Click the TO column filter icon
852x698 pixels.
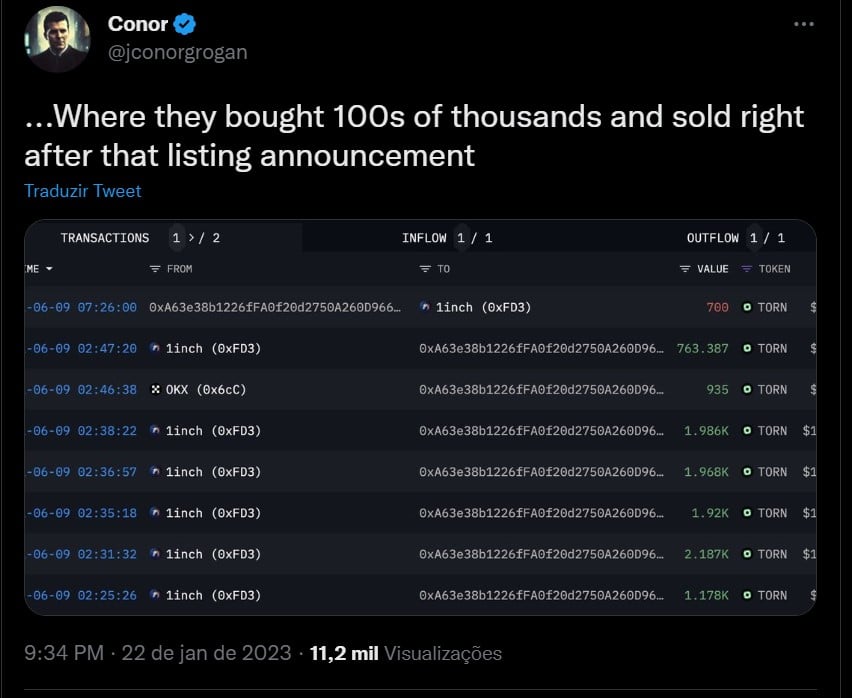425,269
